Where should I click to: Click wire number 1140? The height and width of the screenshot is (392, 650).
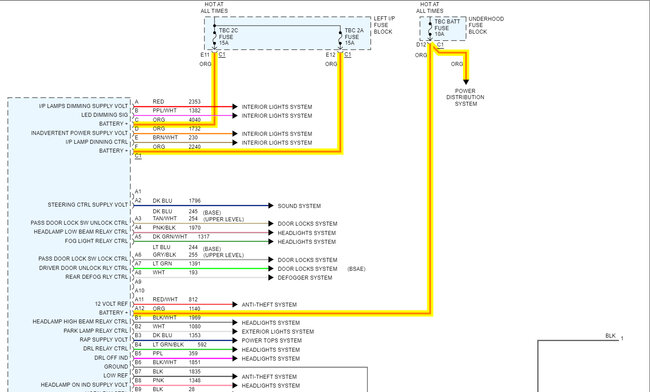194,309
